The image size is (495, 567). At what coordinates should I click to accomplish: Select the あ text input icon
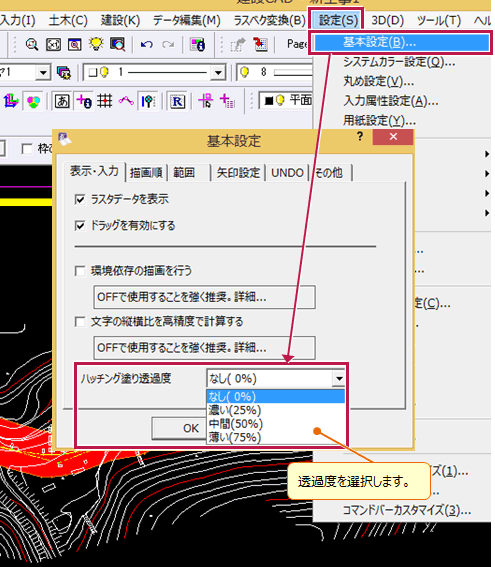[62, 101]
